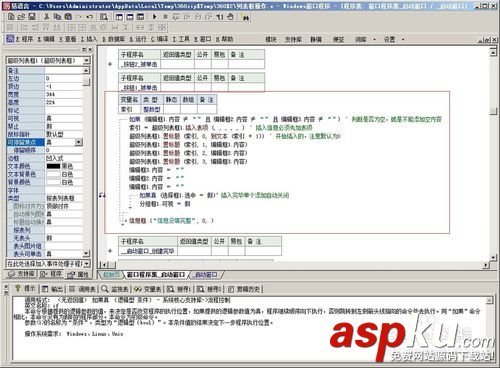This screenshot has height=368, width=500.
Task: Open the 窗口 menu
Action: (x=202, y=39)
